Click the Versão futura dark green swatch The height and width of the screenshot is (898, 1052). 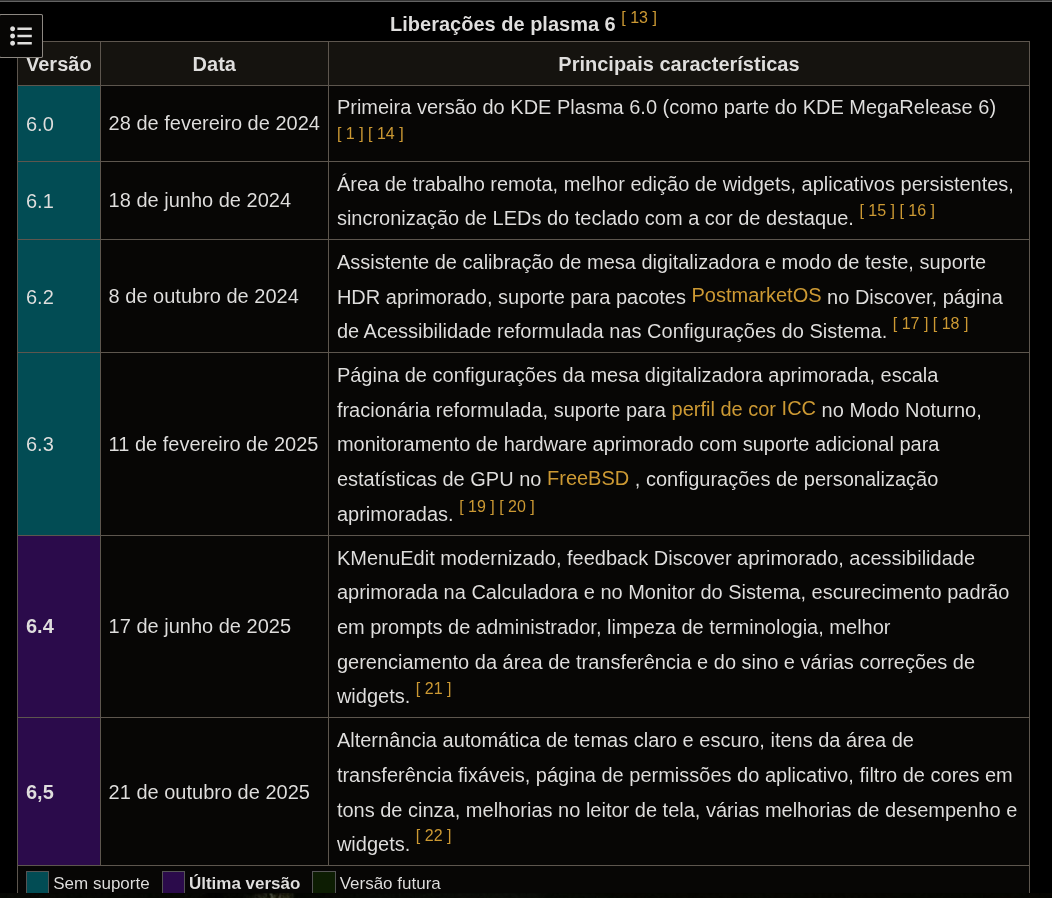pyautogui.click(x=324, y=883)
